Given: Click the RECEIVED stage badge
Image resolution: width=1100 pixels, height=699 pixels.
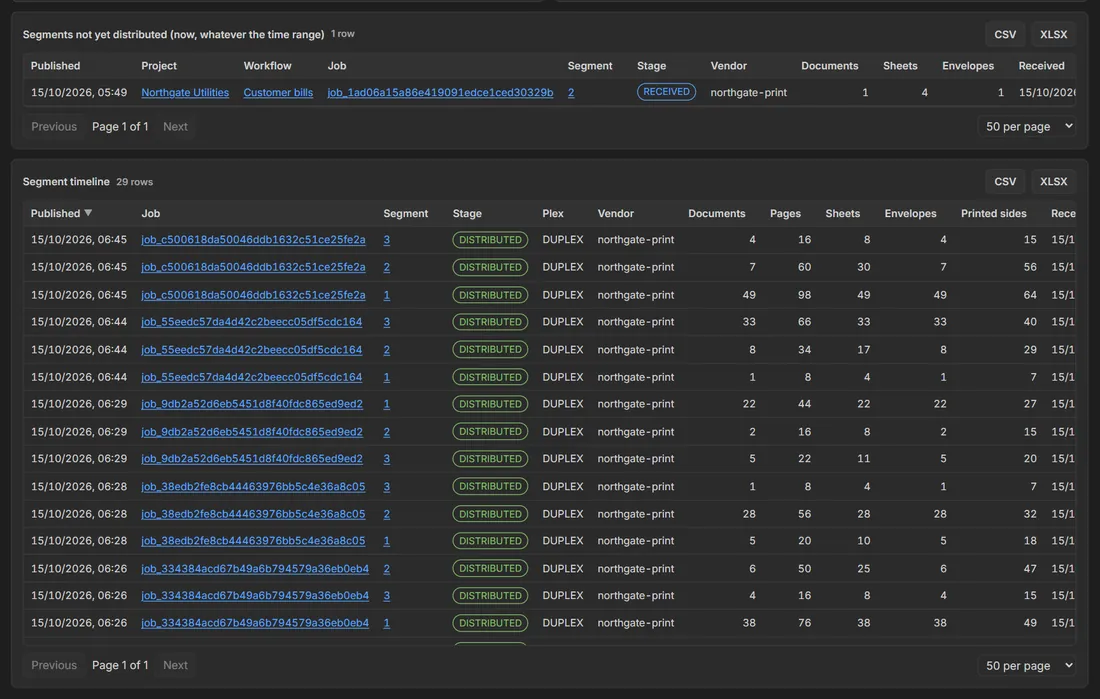Looking at the screenshot, I should (666, 92).
